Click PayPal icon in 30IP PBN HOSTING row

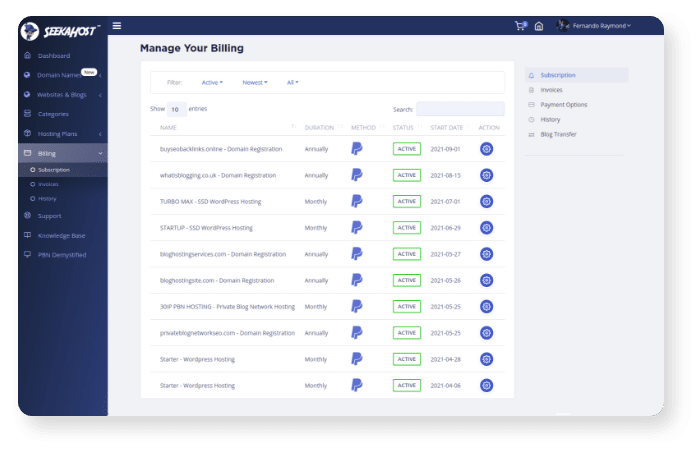(x=357, y=307)
